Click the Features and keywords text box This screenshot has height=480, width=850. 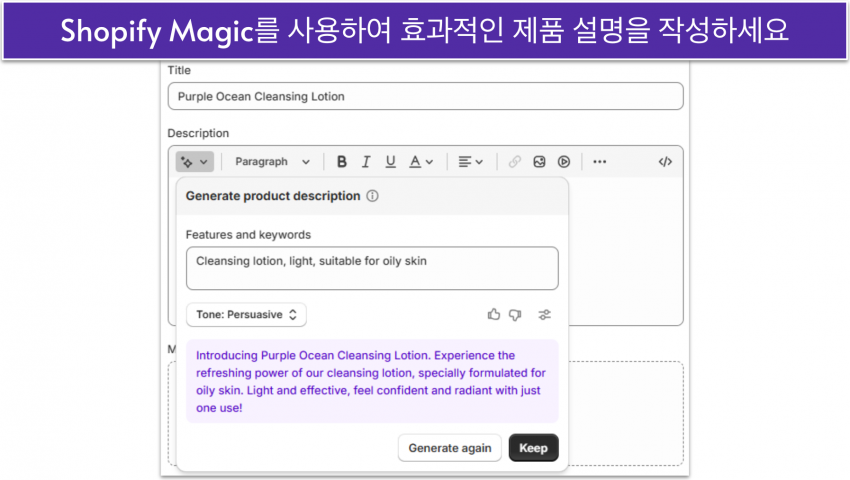[372, 268]
